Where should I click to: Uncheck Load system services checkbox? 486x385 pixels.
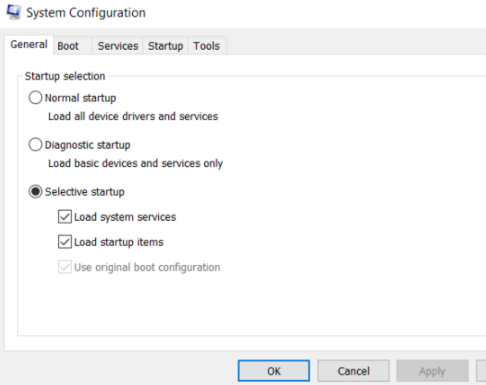click(65, 217)
